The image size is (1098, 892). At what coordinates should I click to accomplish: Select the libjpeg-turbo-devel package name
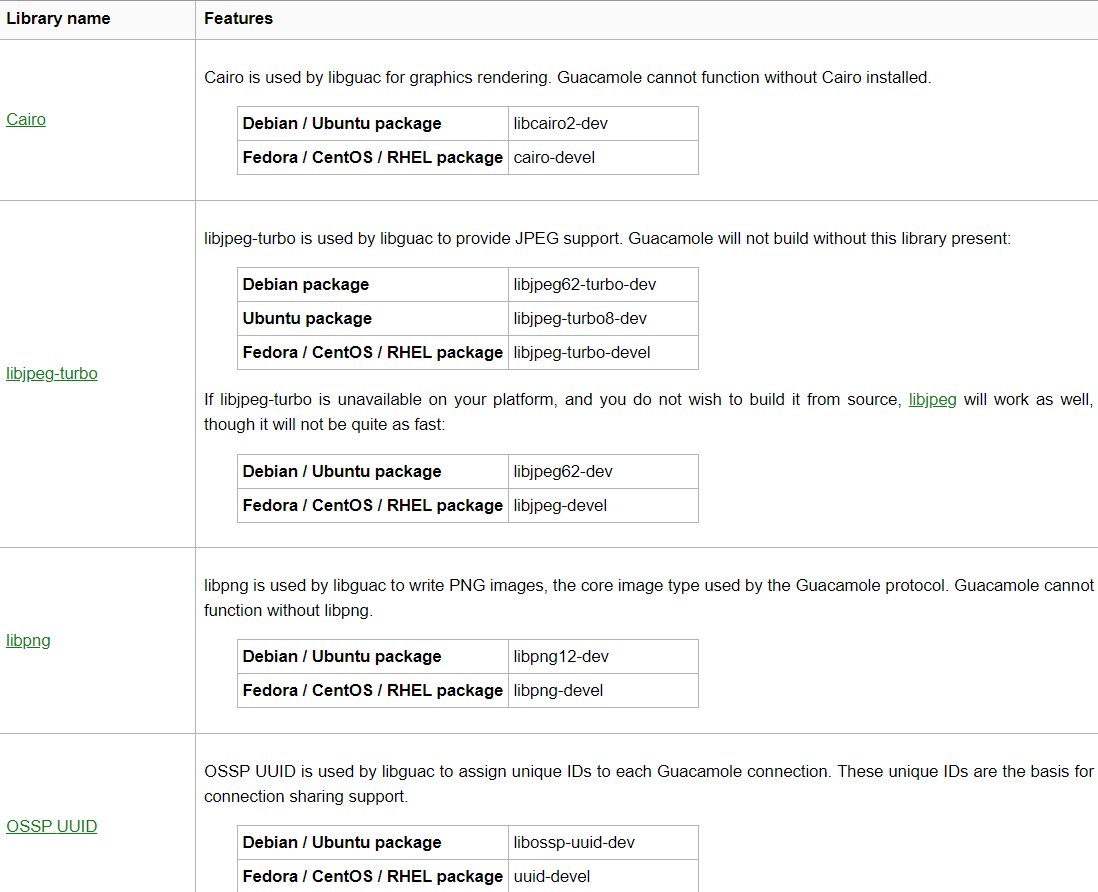coord(582,353)
